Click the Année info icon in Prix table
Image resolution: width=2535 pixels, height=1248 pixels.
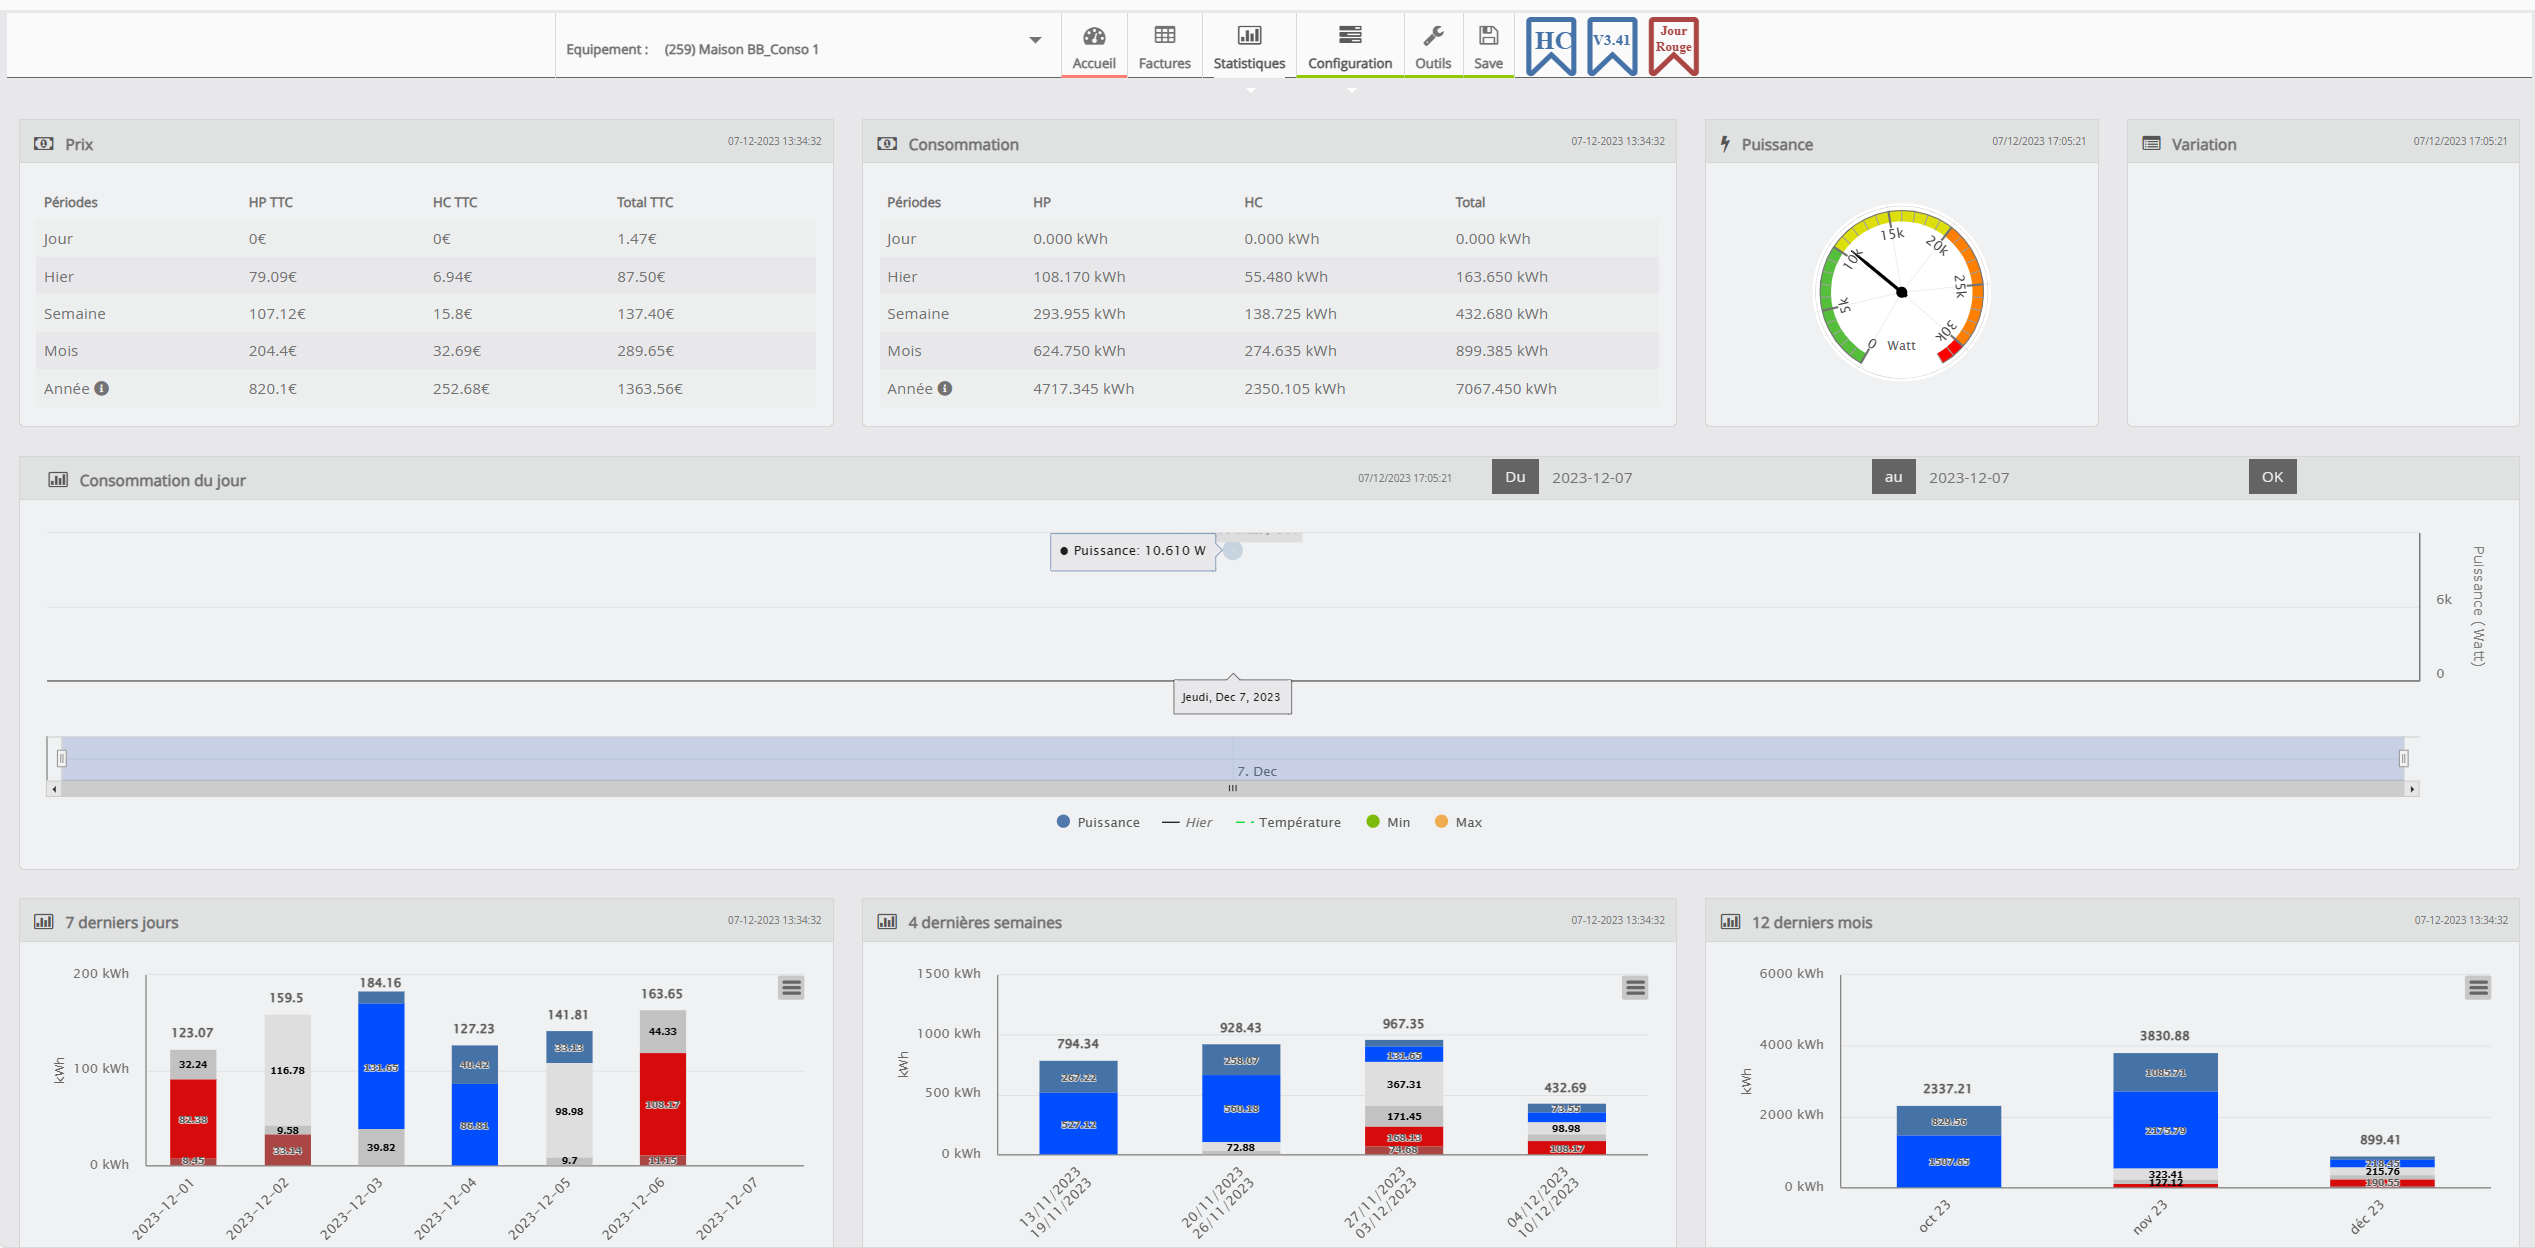(x=102, y=388)
